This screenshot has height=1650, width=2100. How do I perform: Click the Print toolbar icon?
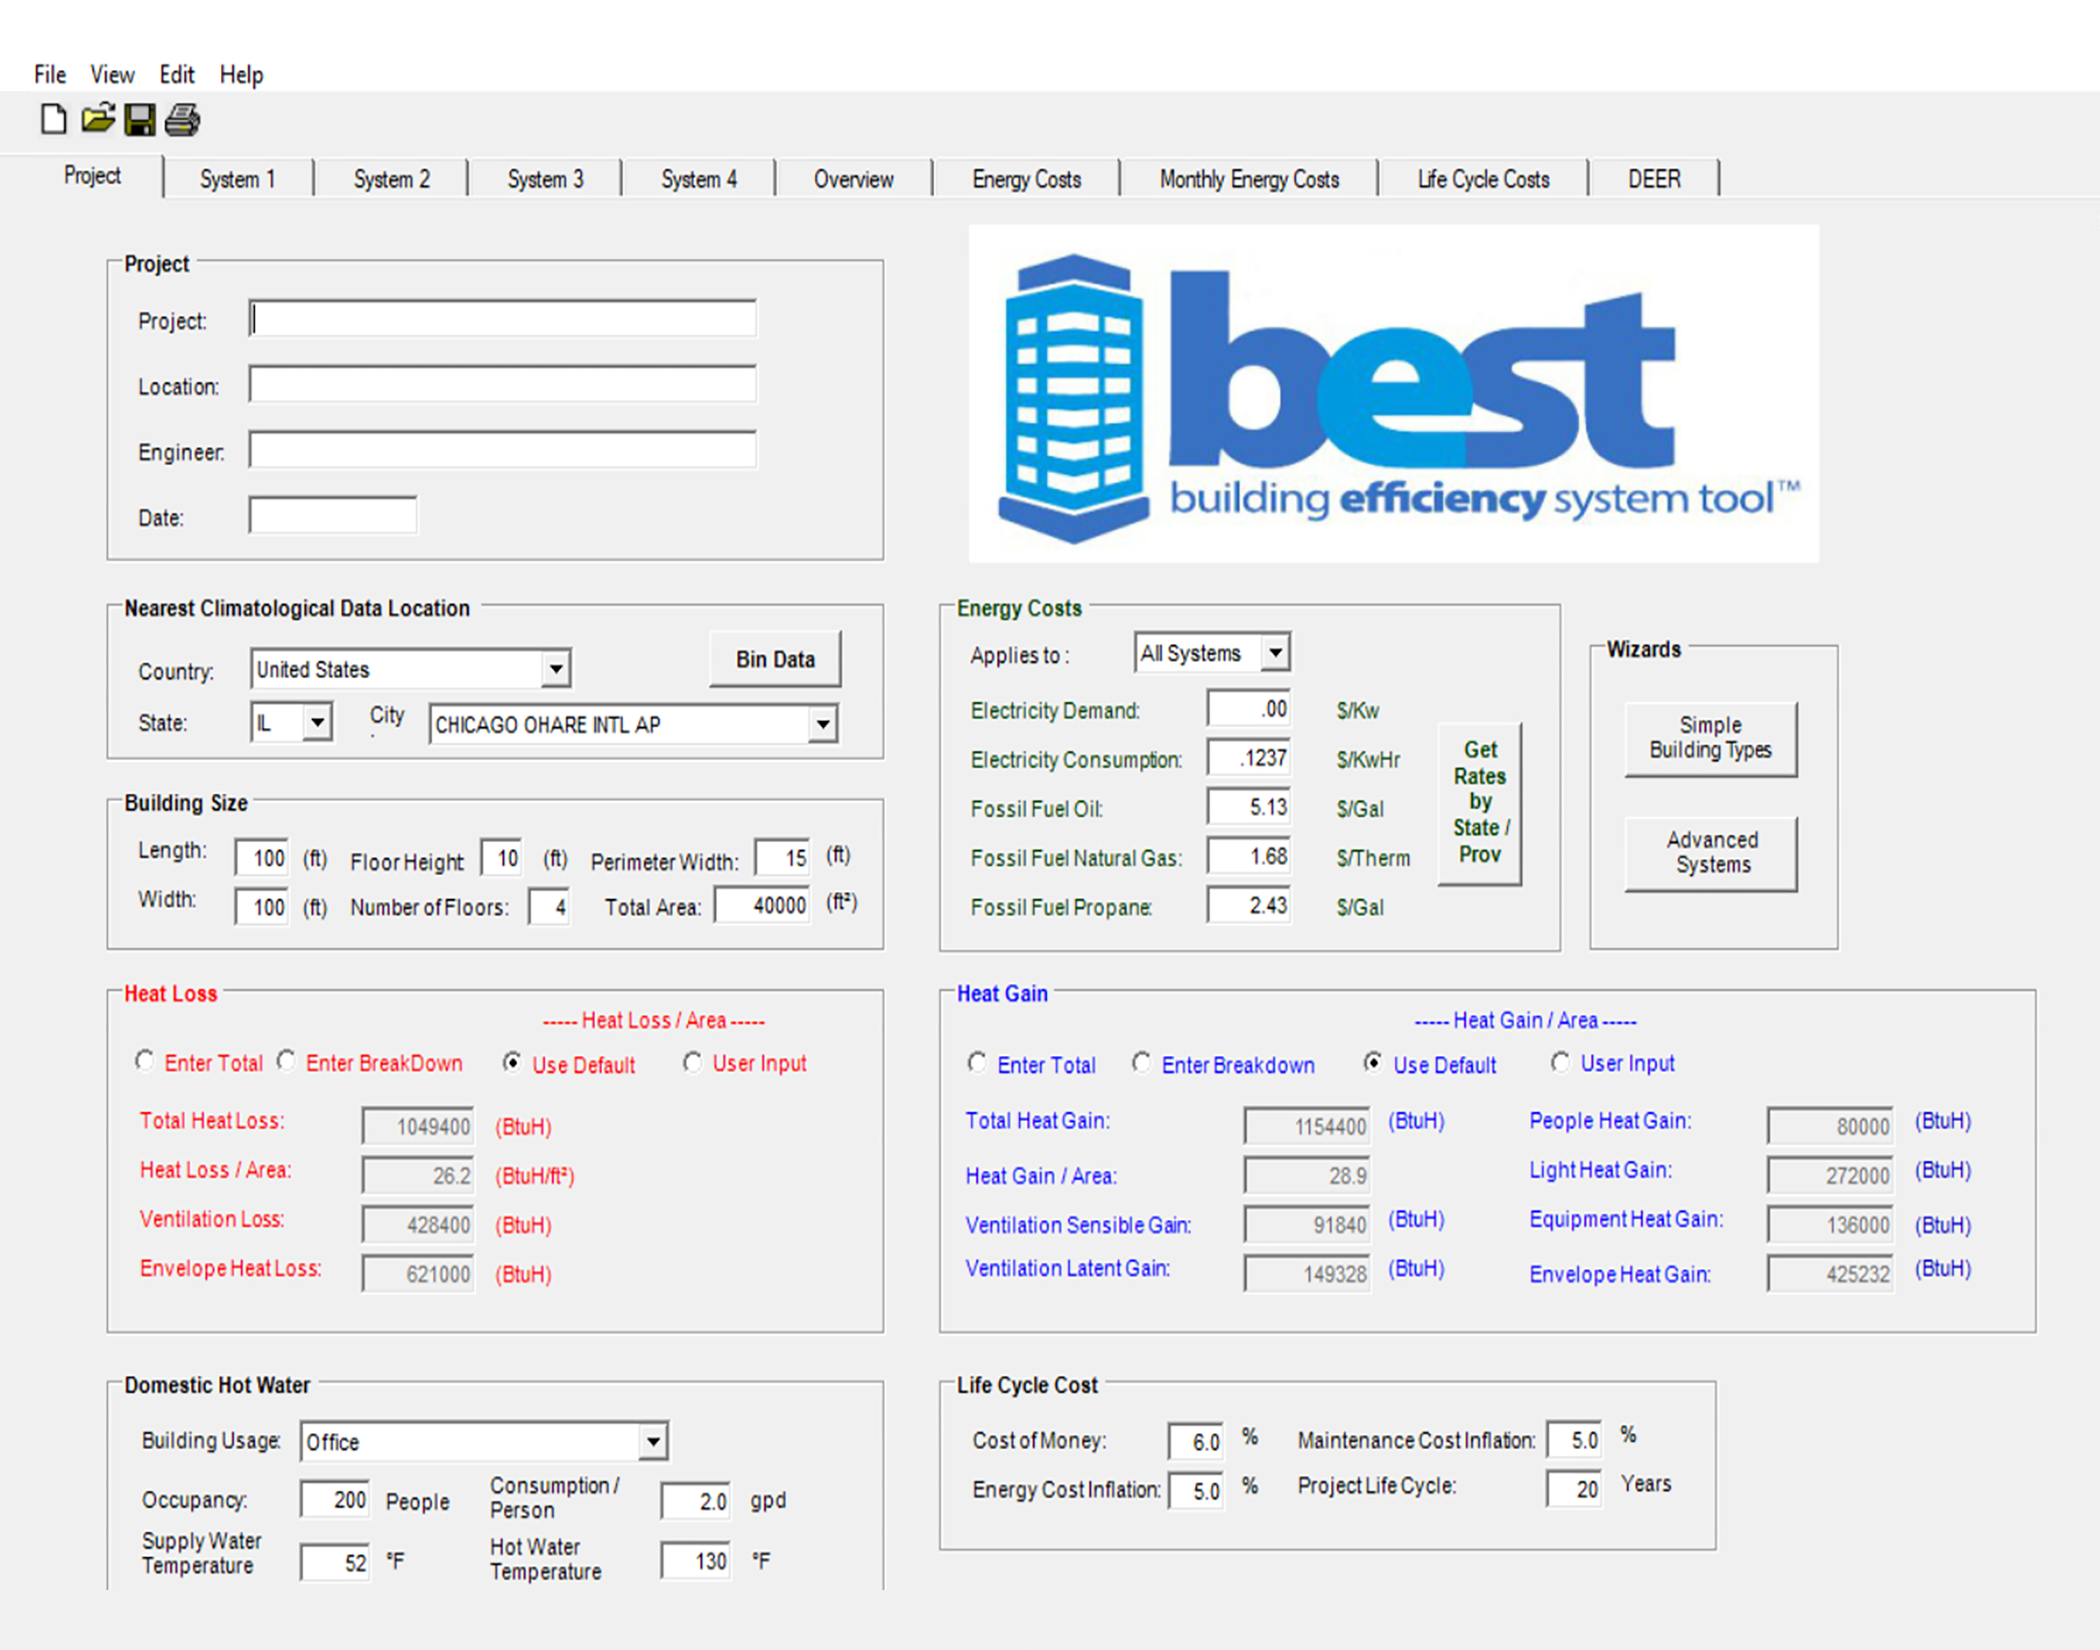(182, 120)
